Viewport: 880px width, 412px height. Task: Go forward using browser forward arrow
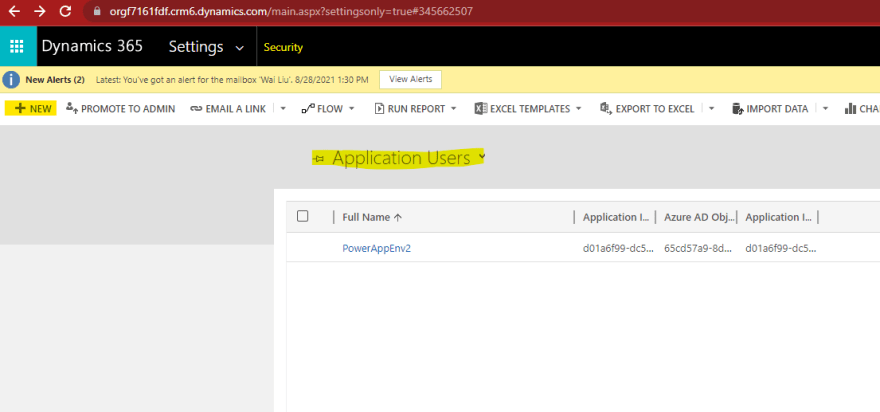40,11
